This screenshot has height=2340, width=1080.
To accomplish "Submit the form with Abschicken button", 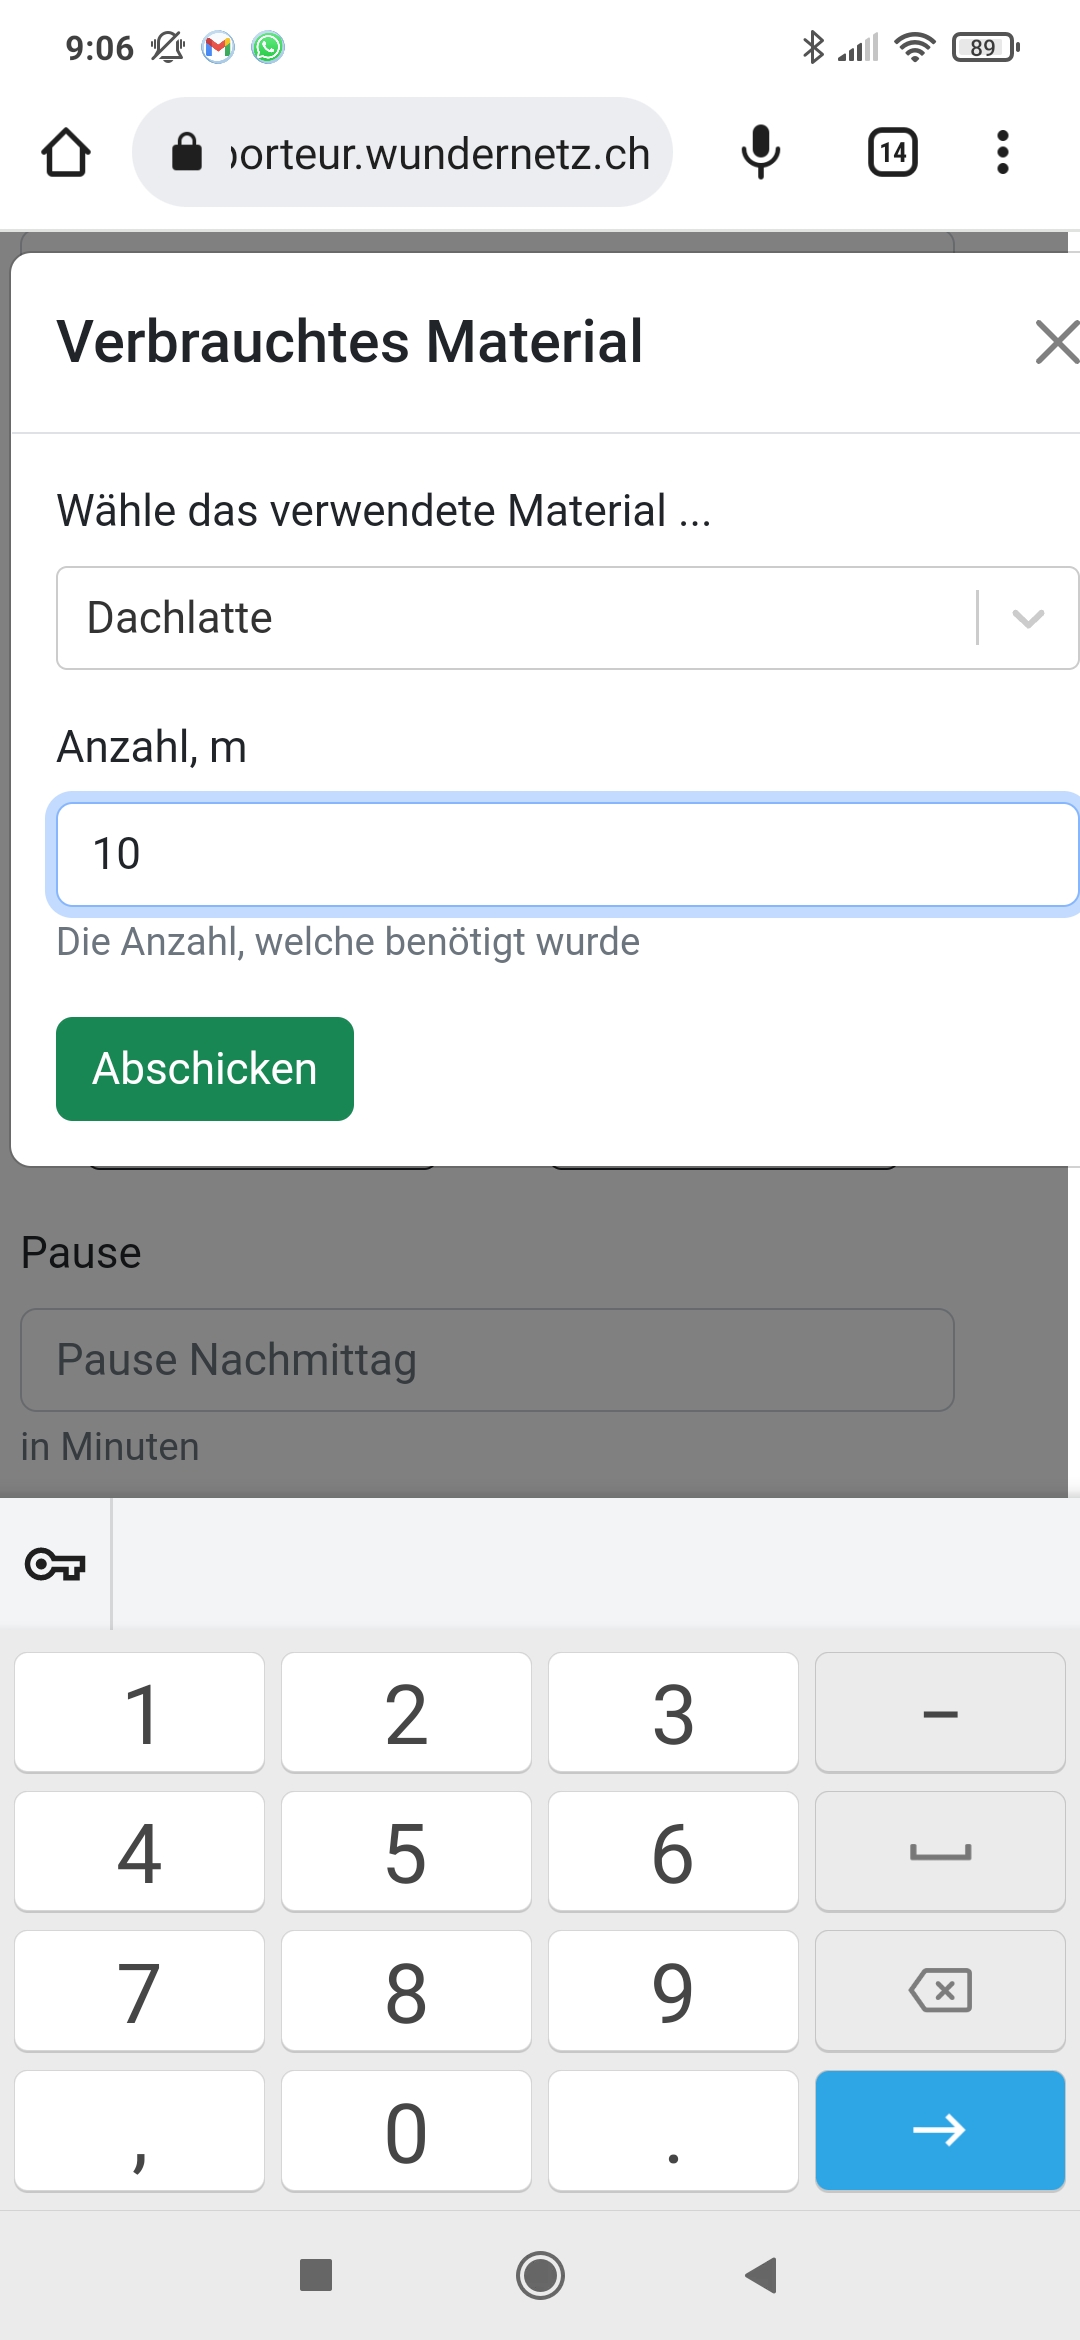I will coord(205,1069).
